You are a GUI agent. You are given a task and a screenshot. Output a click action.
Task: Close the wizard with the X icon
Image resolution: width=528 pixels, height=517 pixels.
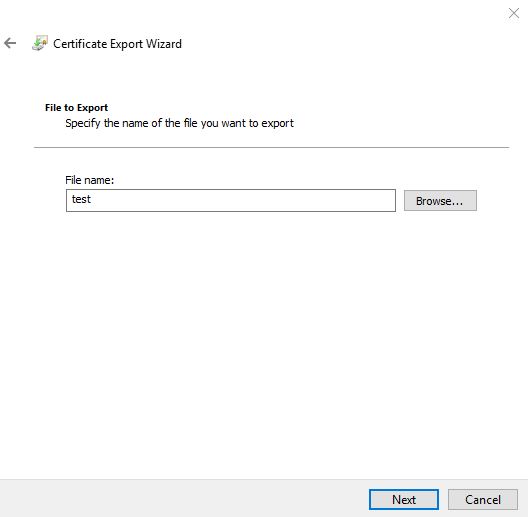point(514,13)
